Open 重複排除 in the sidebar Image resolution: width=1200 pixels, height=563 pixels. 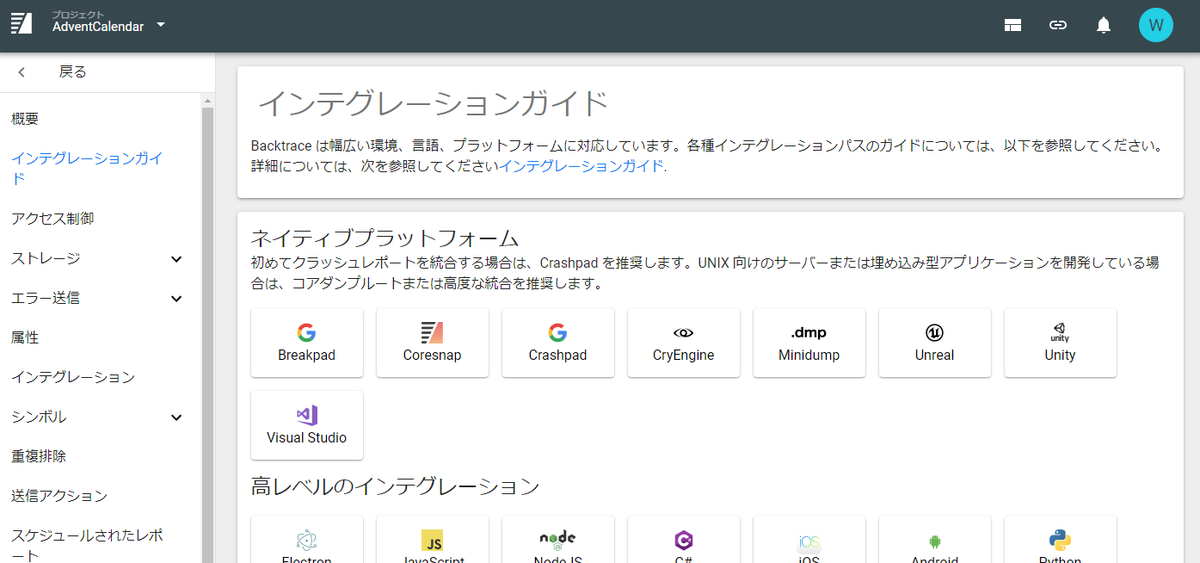pyautogui.click(x=39, y=456)
